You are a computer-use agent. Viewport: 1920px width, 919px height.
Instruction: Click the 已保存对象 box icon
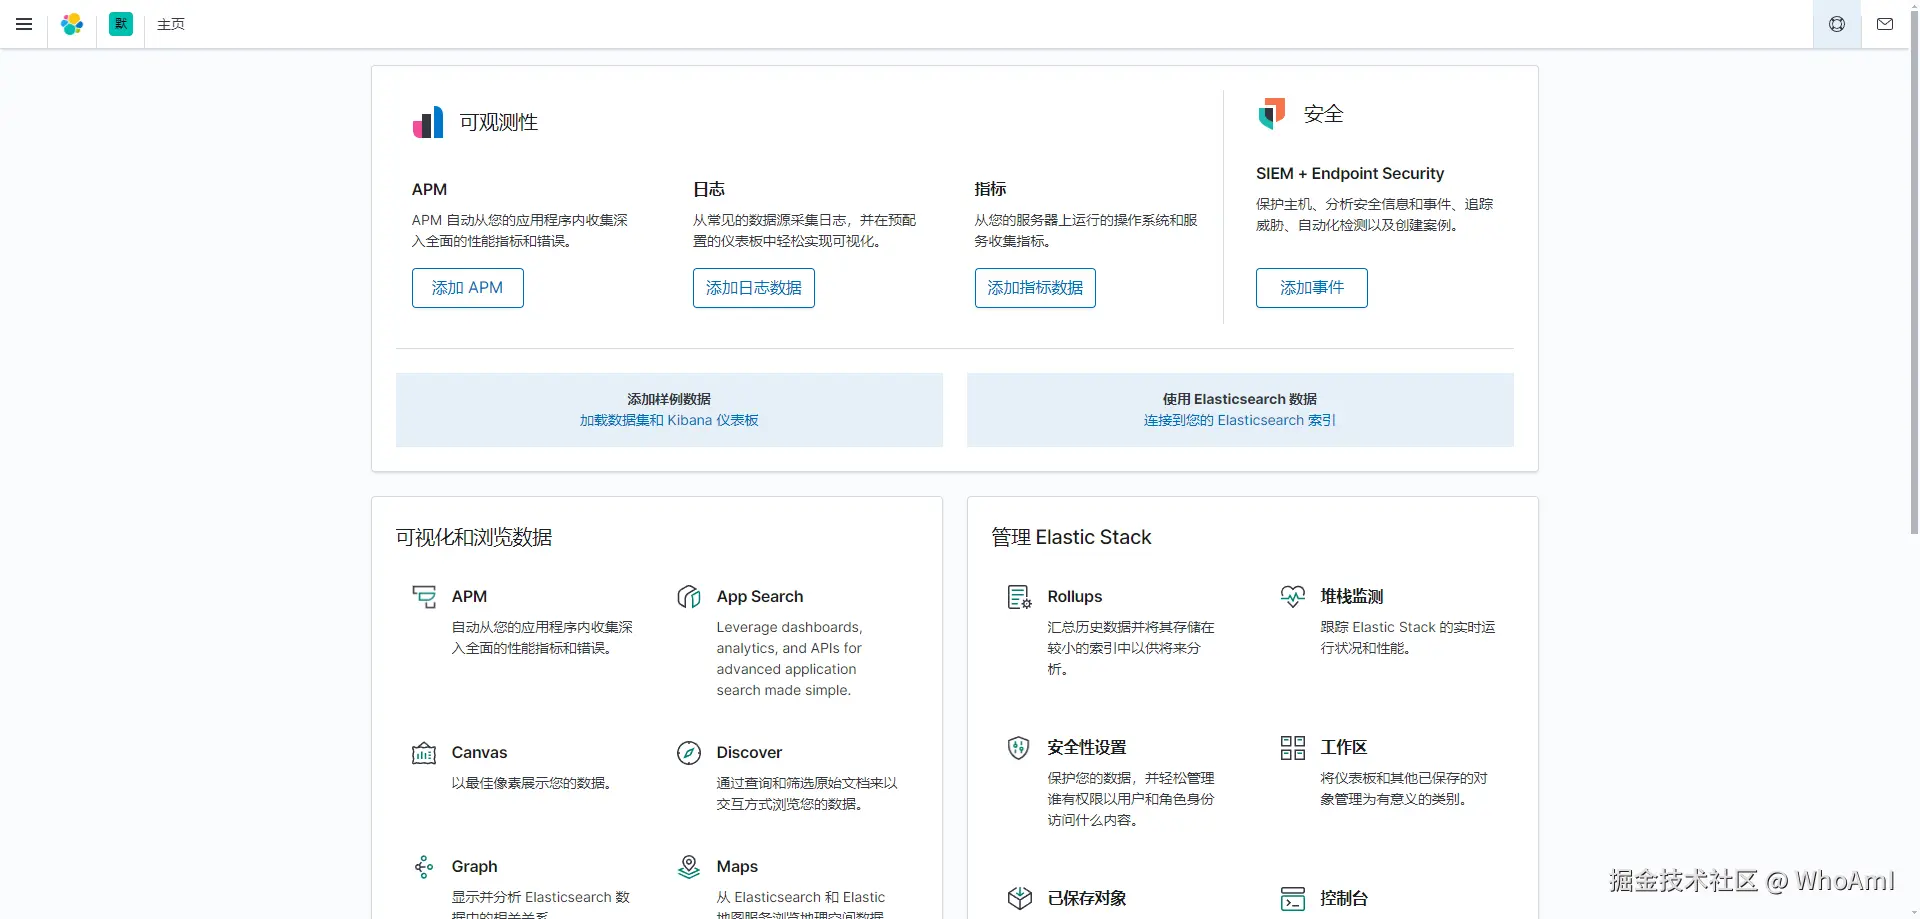point(1019,898)
